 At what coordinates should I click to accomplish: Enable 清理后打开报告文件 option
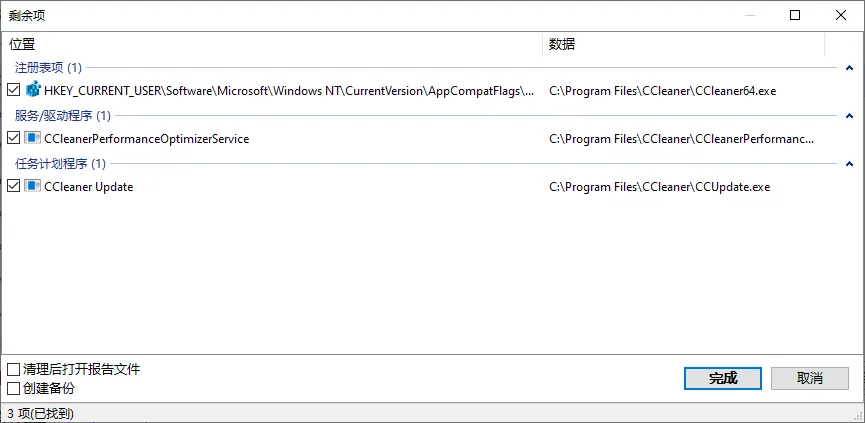[x=14, y=369]
